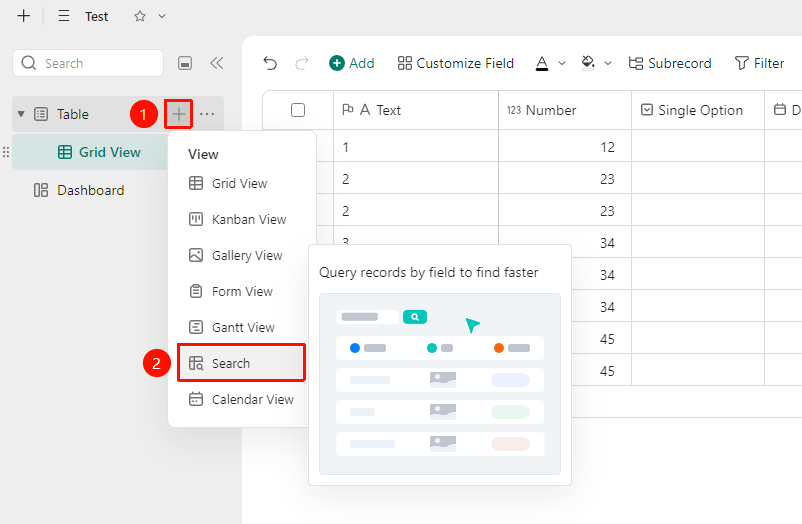This screenshot has height=524, width=802.
Task: Click the Text cell with value 1
Action: [x=416, y=147]
